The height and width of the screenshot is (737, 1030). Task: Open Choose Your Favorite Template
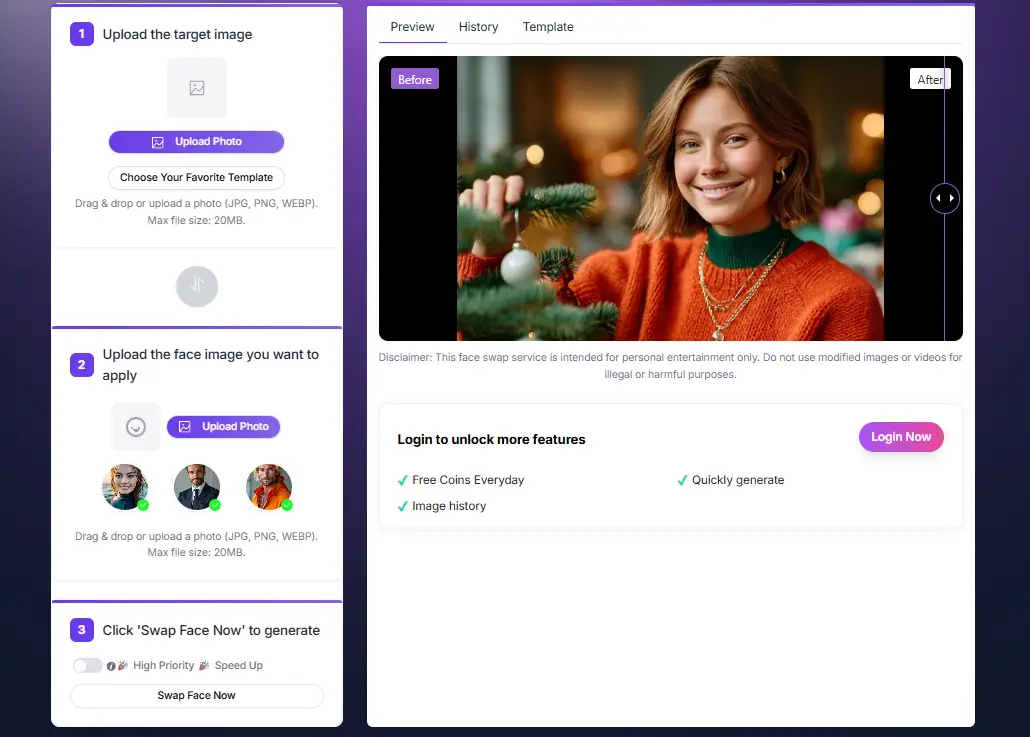tap(197, 178)
